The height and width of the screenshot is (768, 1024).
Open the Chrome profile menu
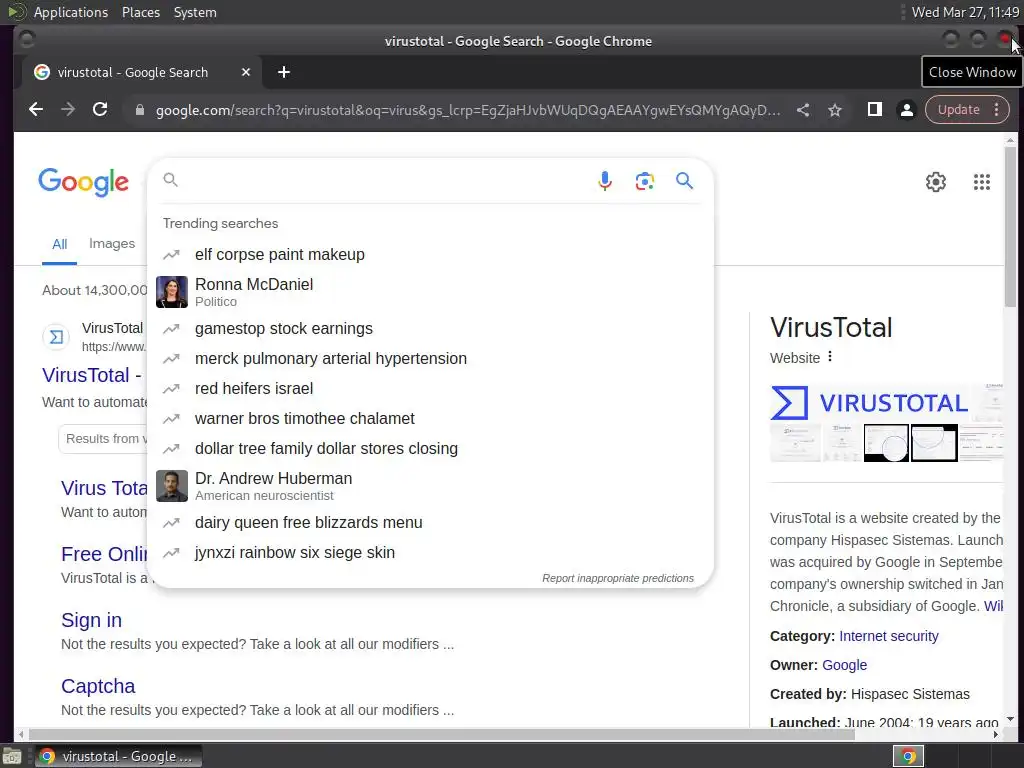point(906,110)
